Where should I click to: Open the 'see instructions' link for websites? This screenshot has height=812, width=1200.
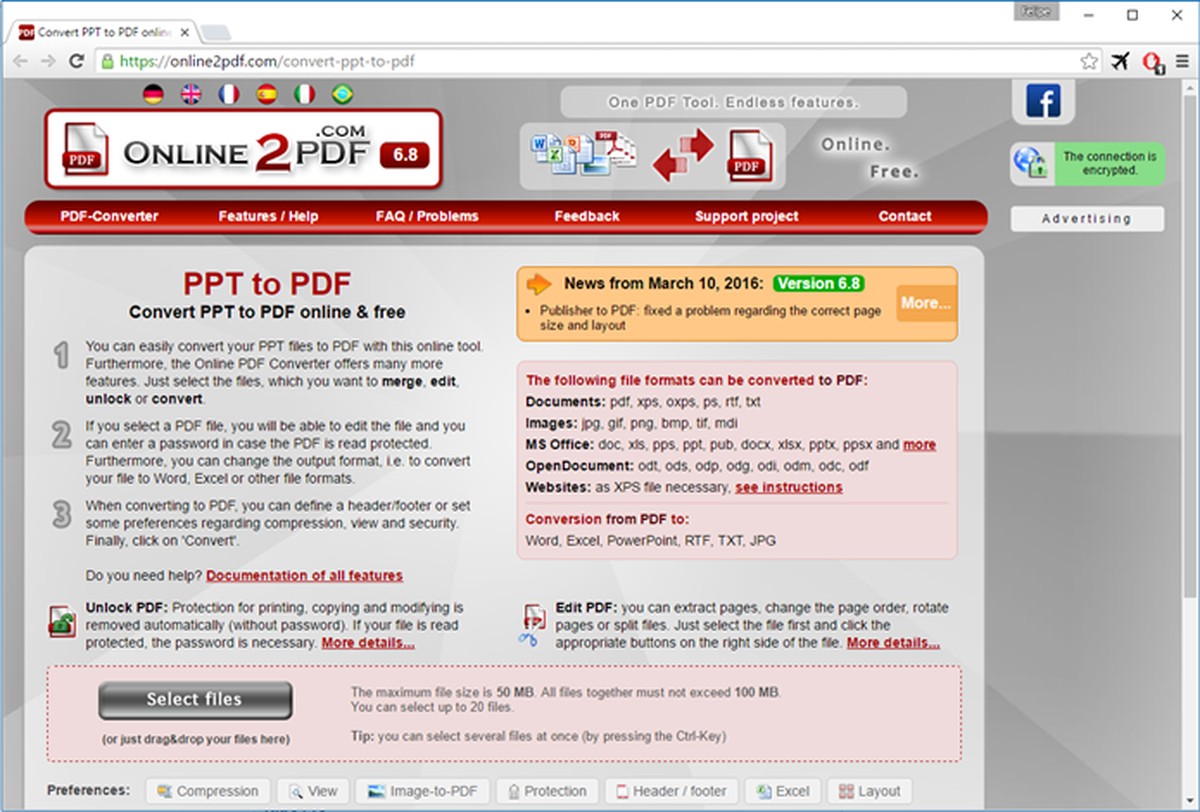[x=789, y=488]
